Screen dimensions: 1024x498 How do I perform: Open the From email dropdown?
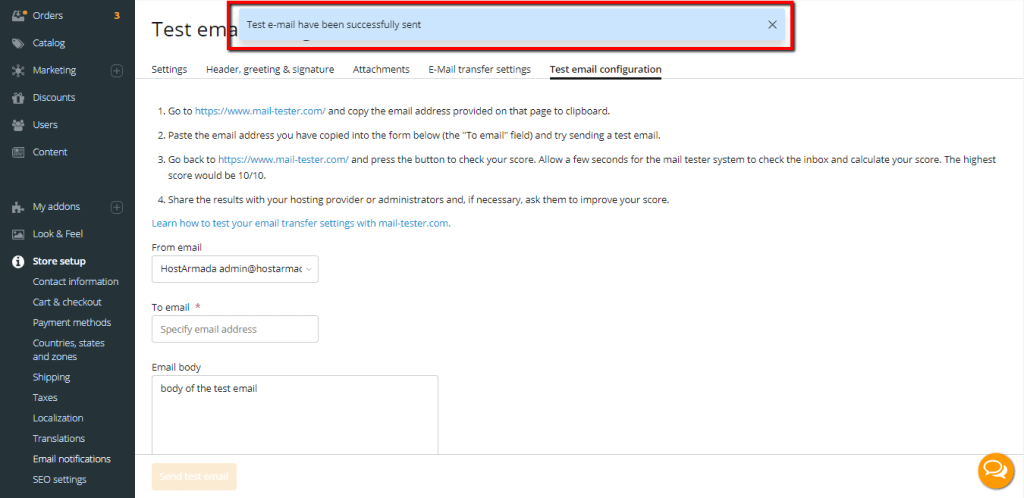click(235, 269)
